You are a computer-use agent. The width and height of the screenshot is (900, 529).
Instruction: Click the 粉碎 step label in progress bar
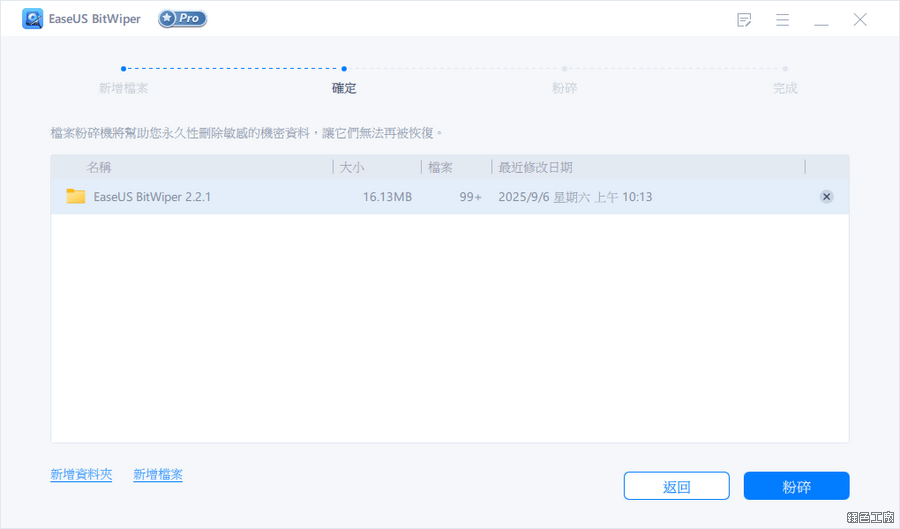click(564, 88)
